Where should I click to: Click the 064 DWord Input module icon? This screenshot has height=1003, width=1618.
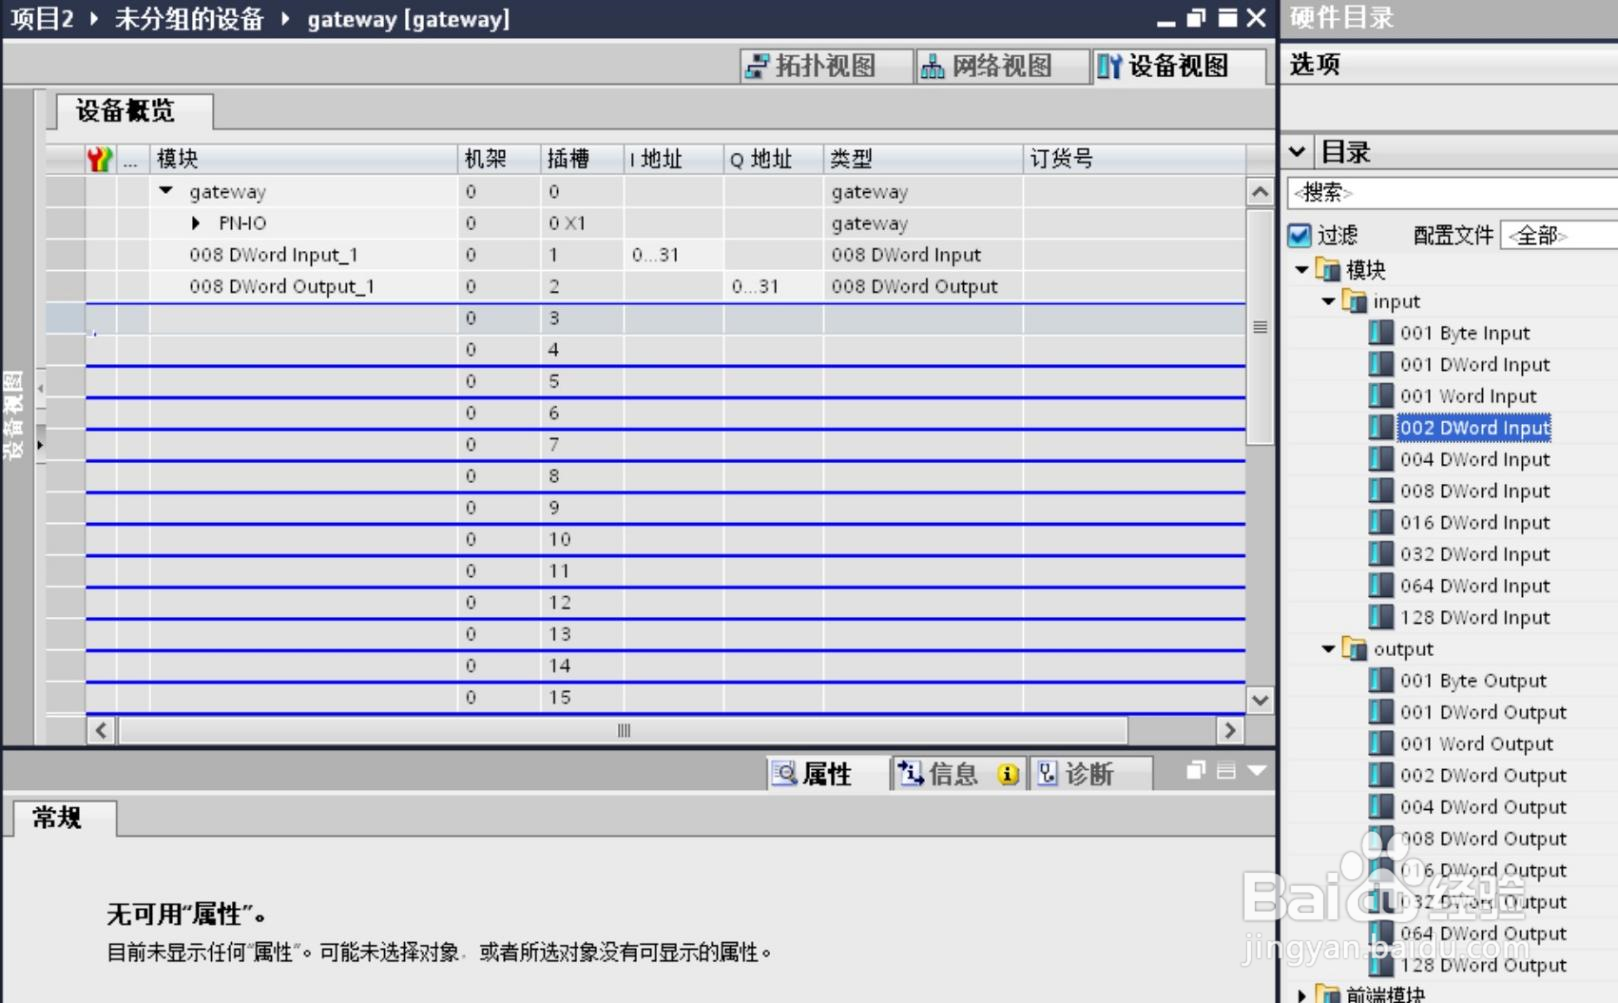click(x=1381, y=586)
